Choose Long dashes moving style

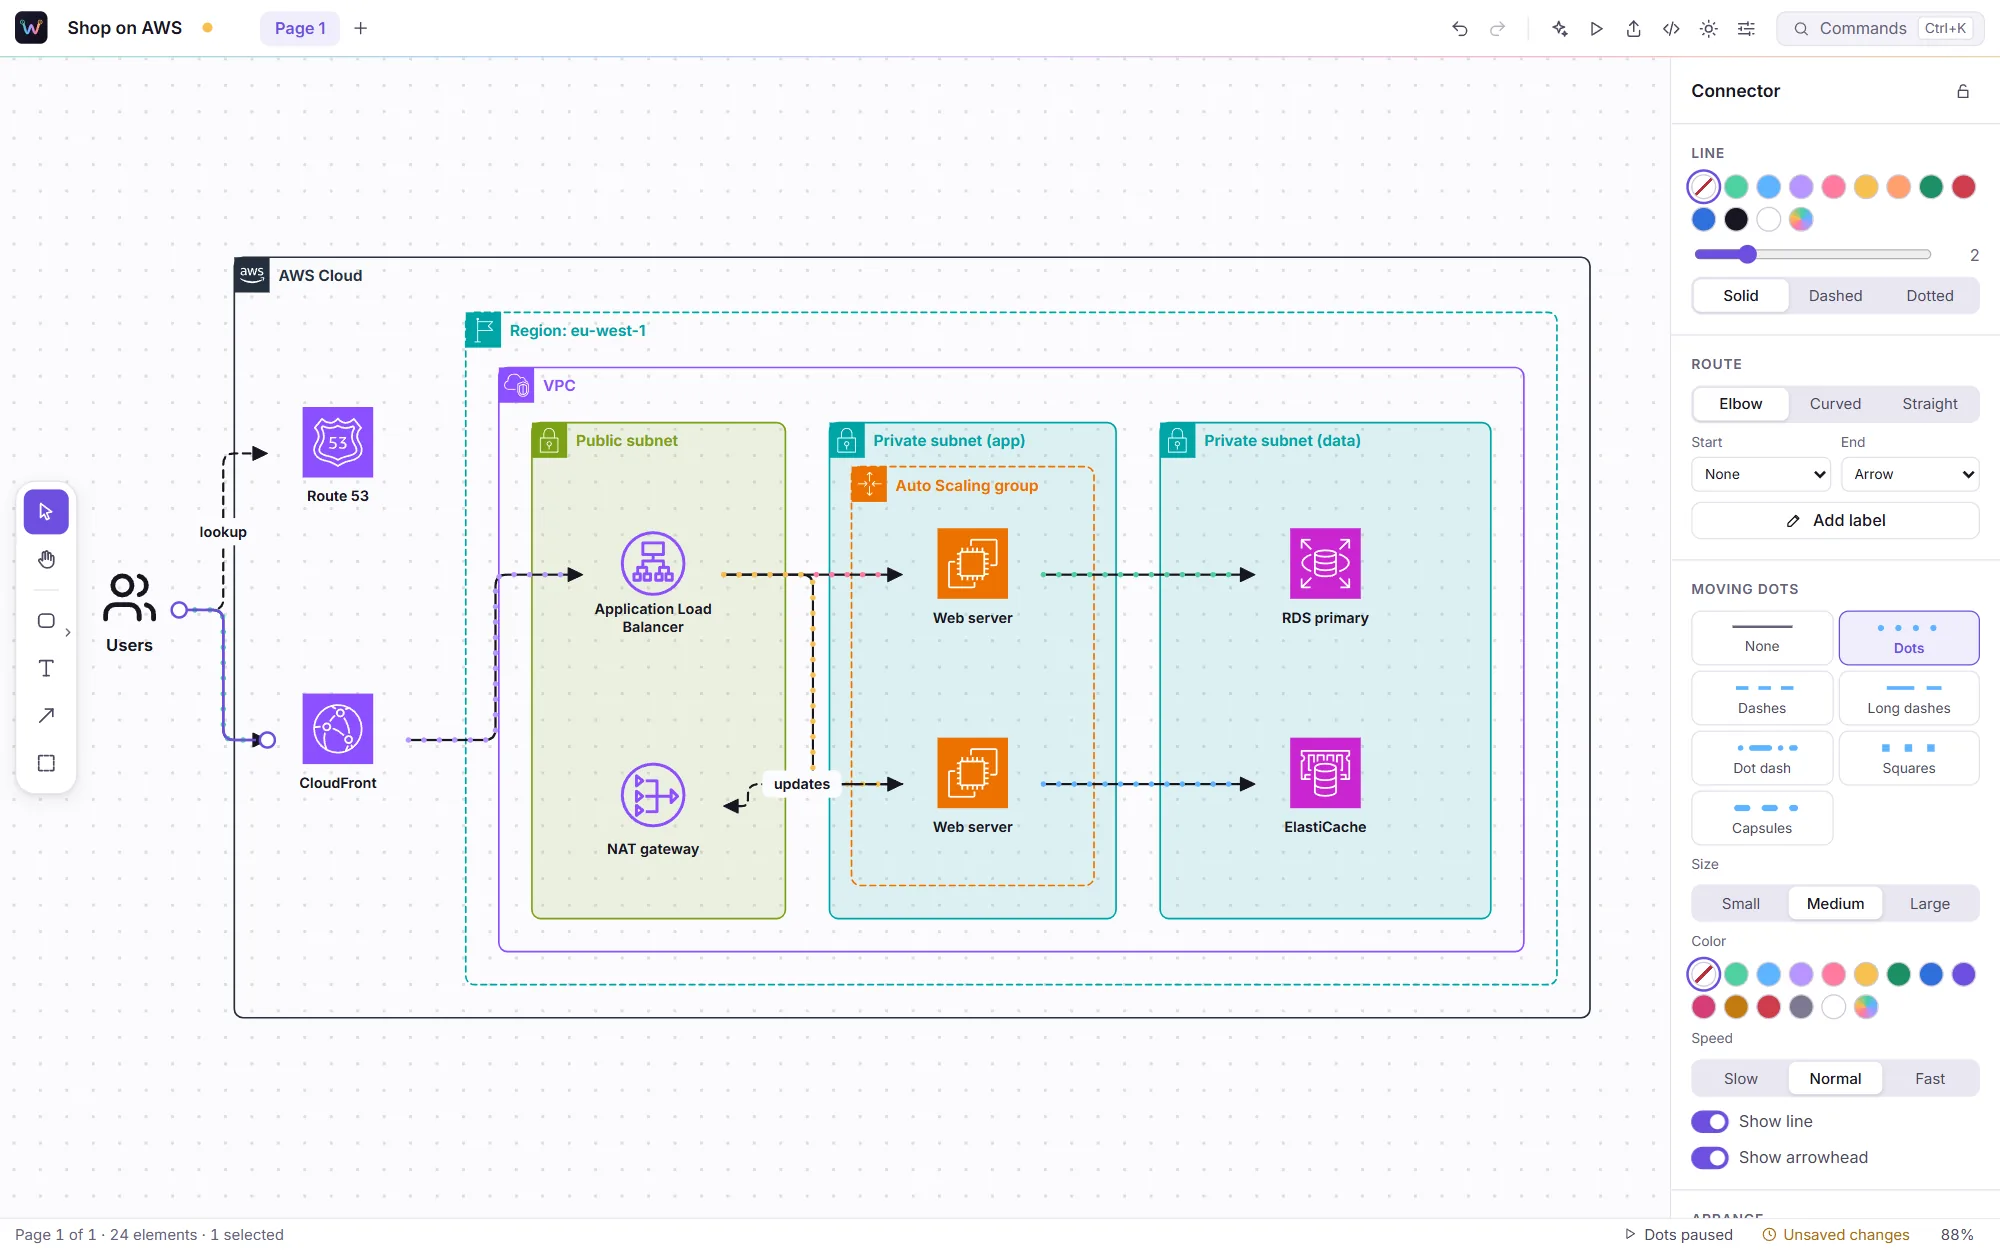[x=1908, y=698]
